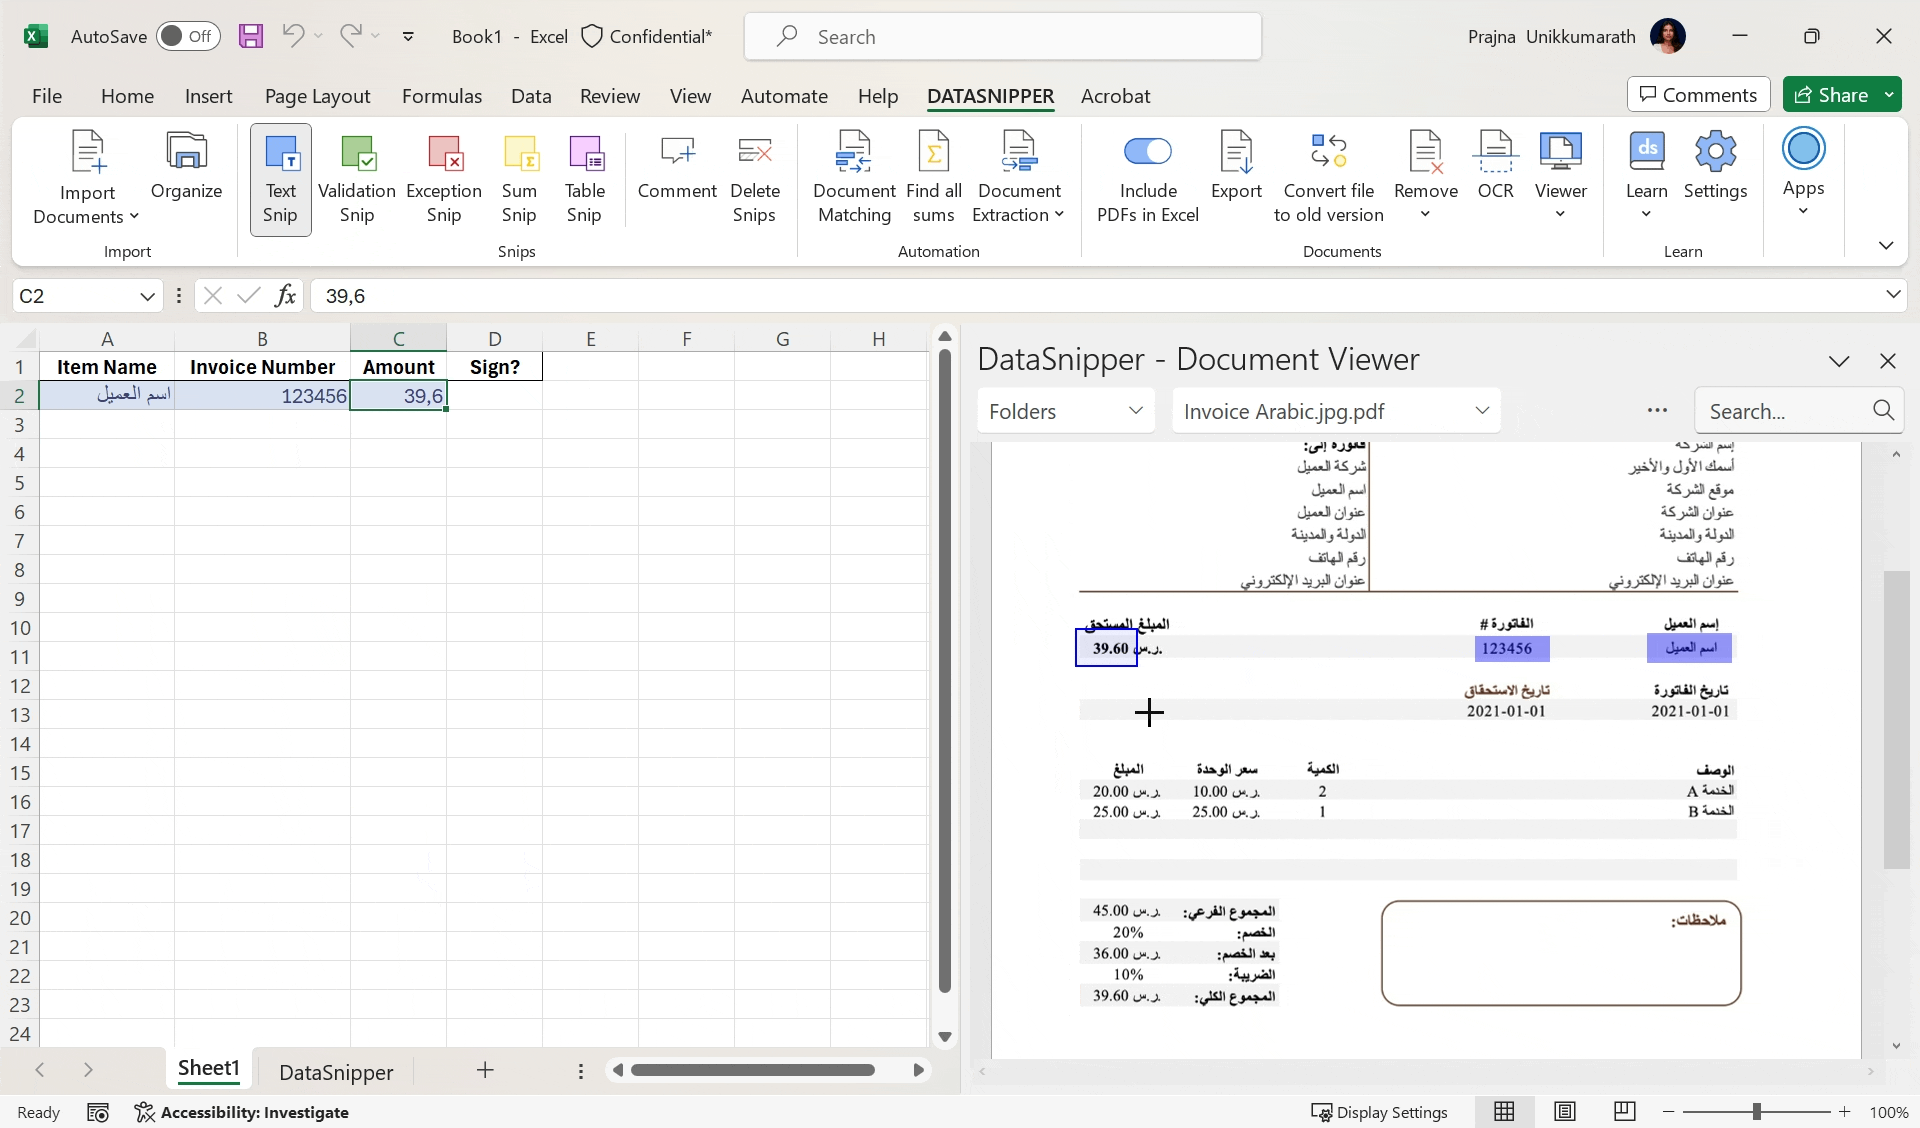Click the Share button
This screenshot has height=1128, width=1920.
[x=1831, y=95]
